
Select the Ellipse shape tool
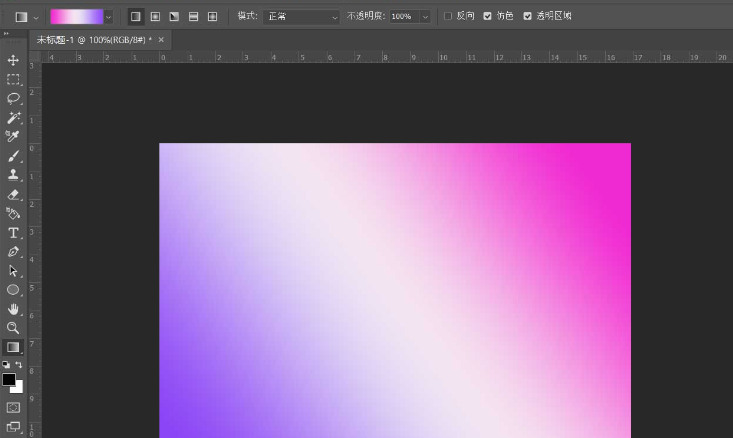13,290
